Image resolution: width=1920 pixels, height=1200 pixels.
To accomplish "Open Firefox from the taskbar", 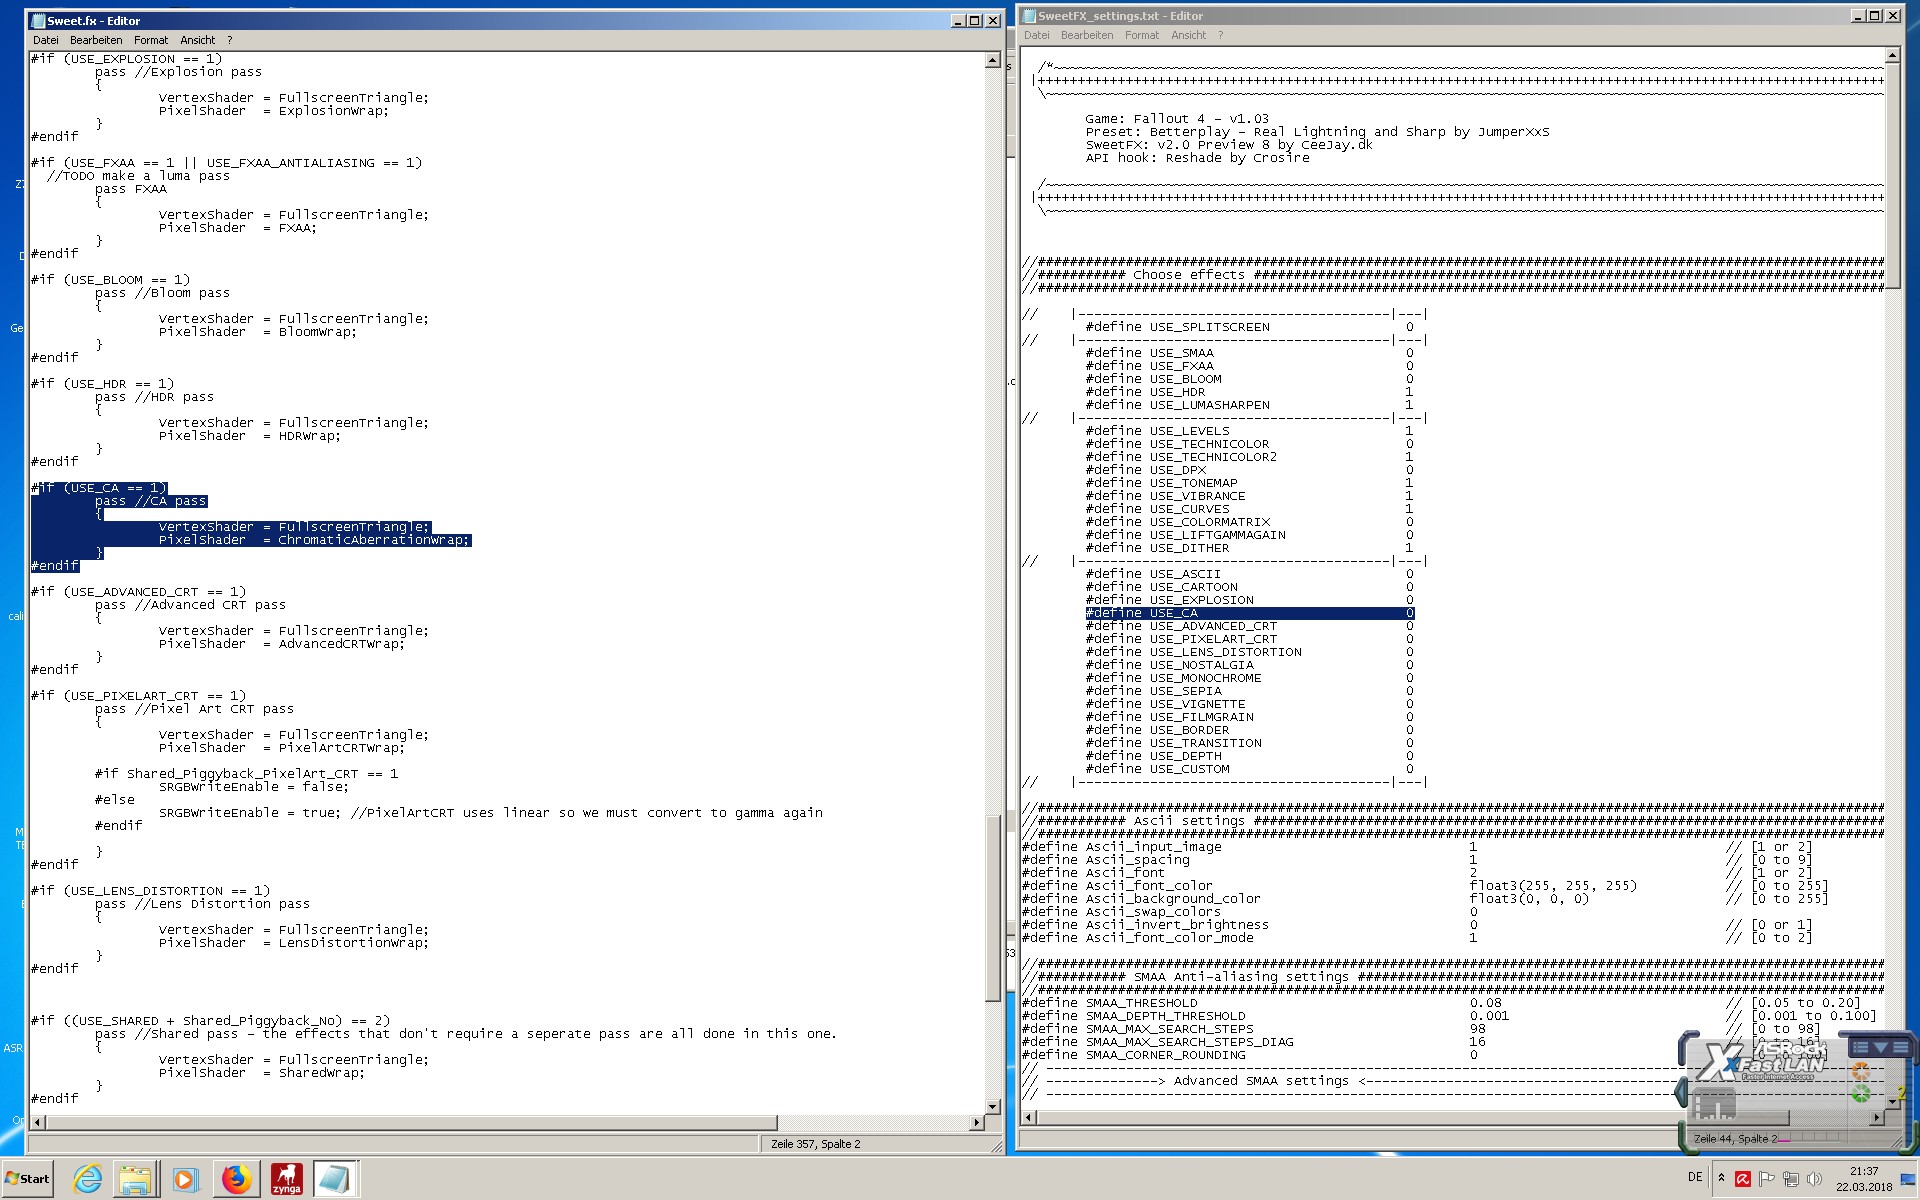I will point(236,1179).
